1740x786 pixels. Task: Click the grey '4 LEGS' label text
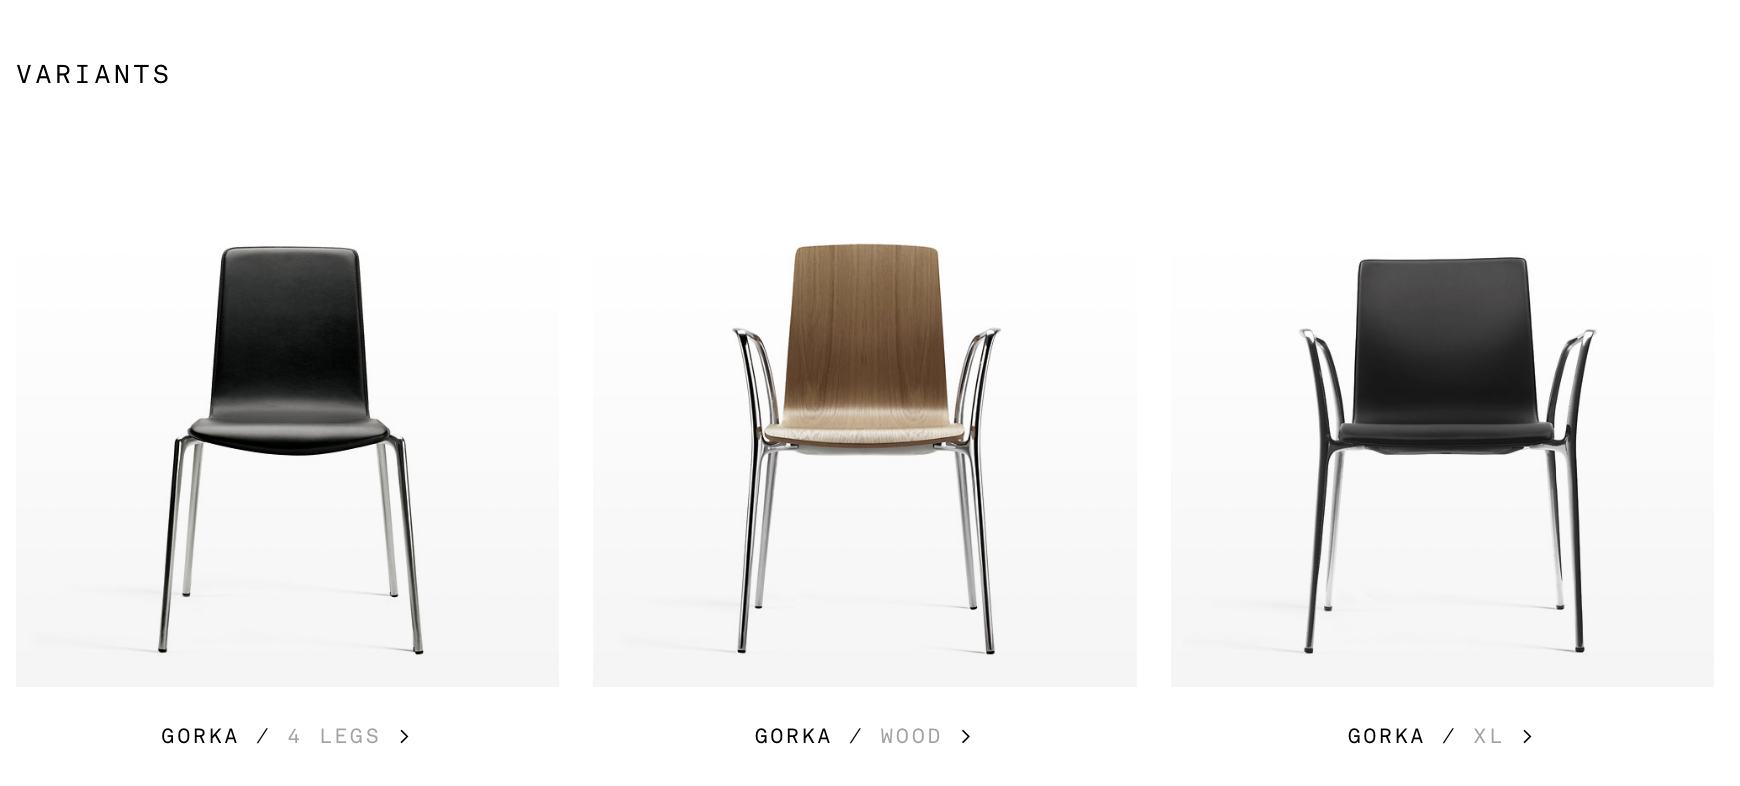(334, 736)
